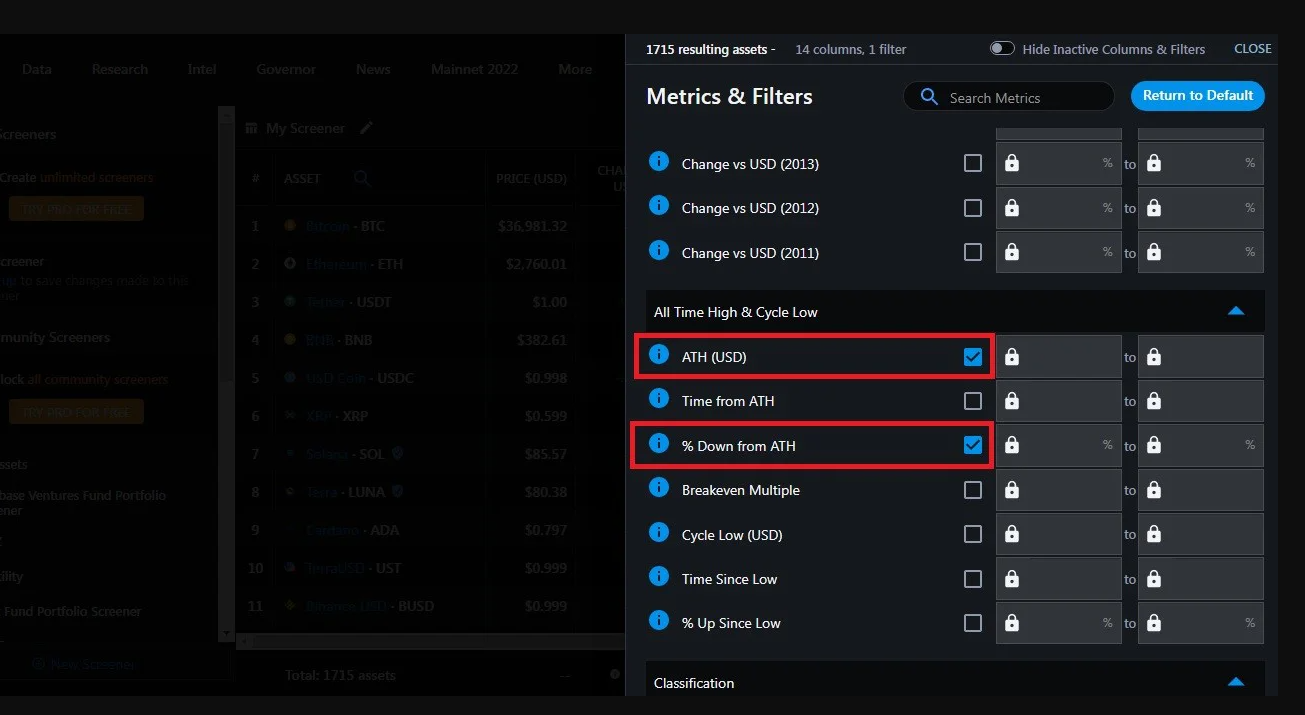Open Terra · LUNA asset link
This screenshot has width=1305, height=715.
point(344,492)
